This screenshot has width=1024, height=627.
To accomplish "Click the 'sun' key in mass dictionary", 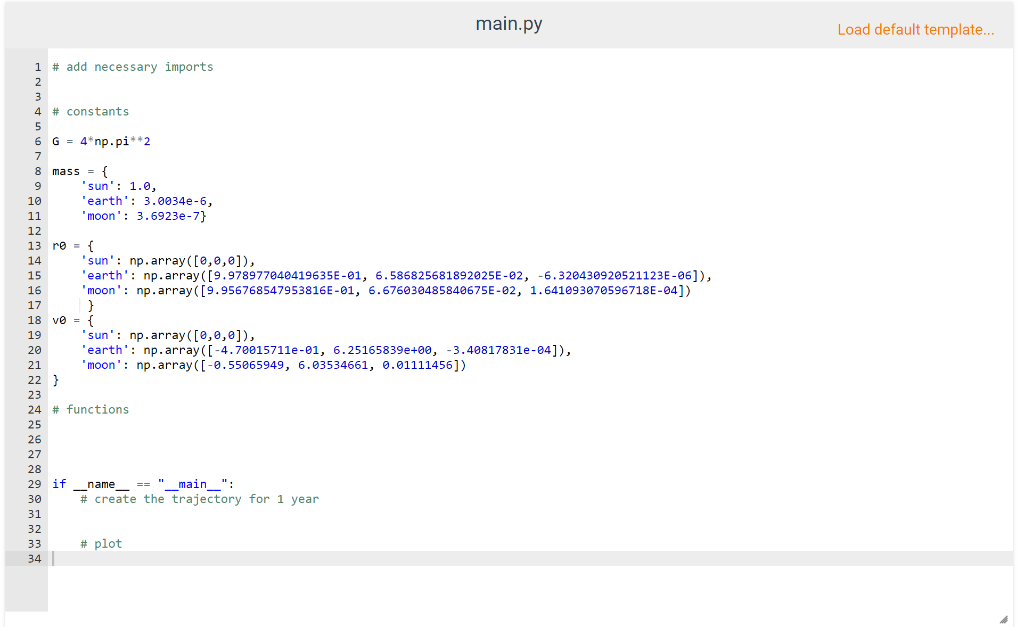I will [97, 185].
